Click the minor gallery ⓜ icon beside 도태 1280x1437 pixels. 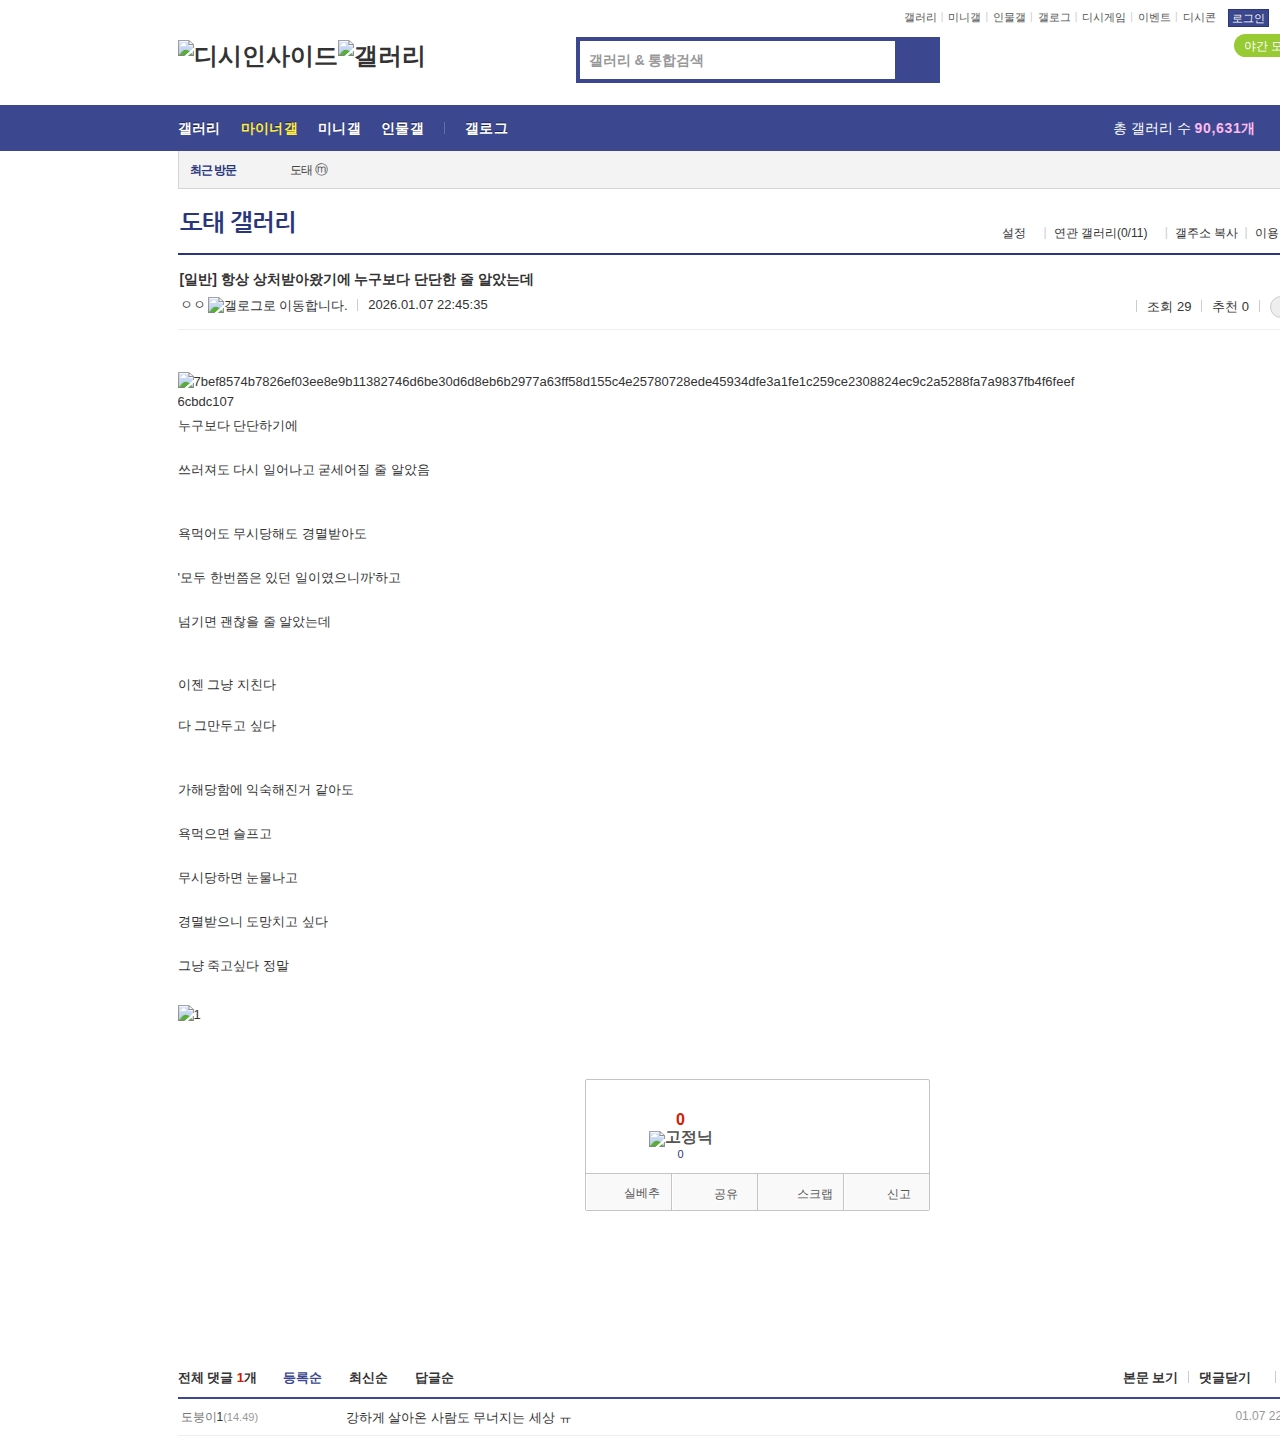(322, 170)
